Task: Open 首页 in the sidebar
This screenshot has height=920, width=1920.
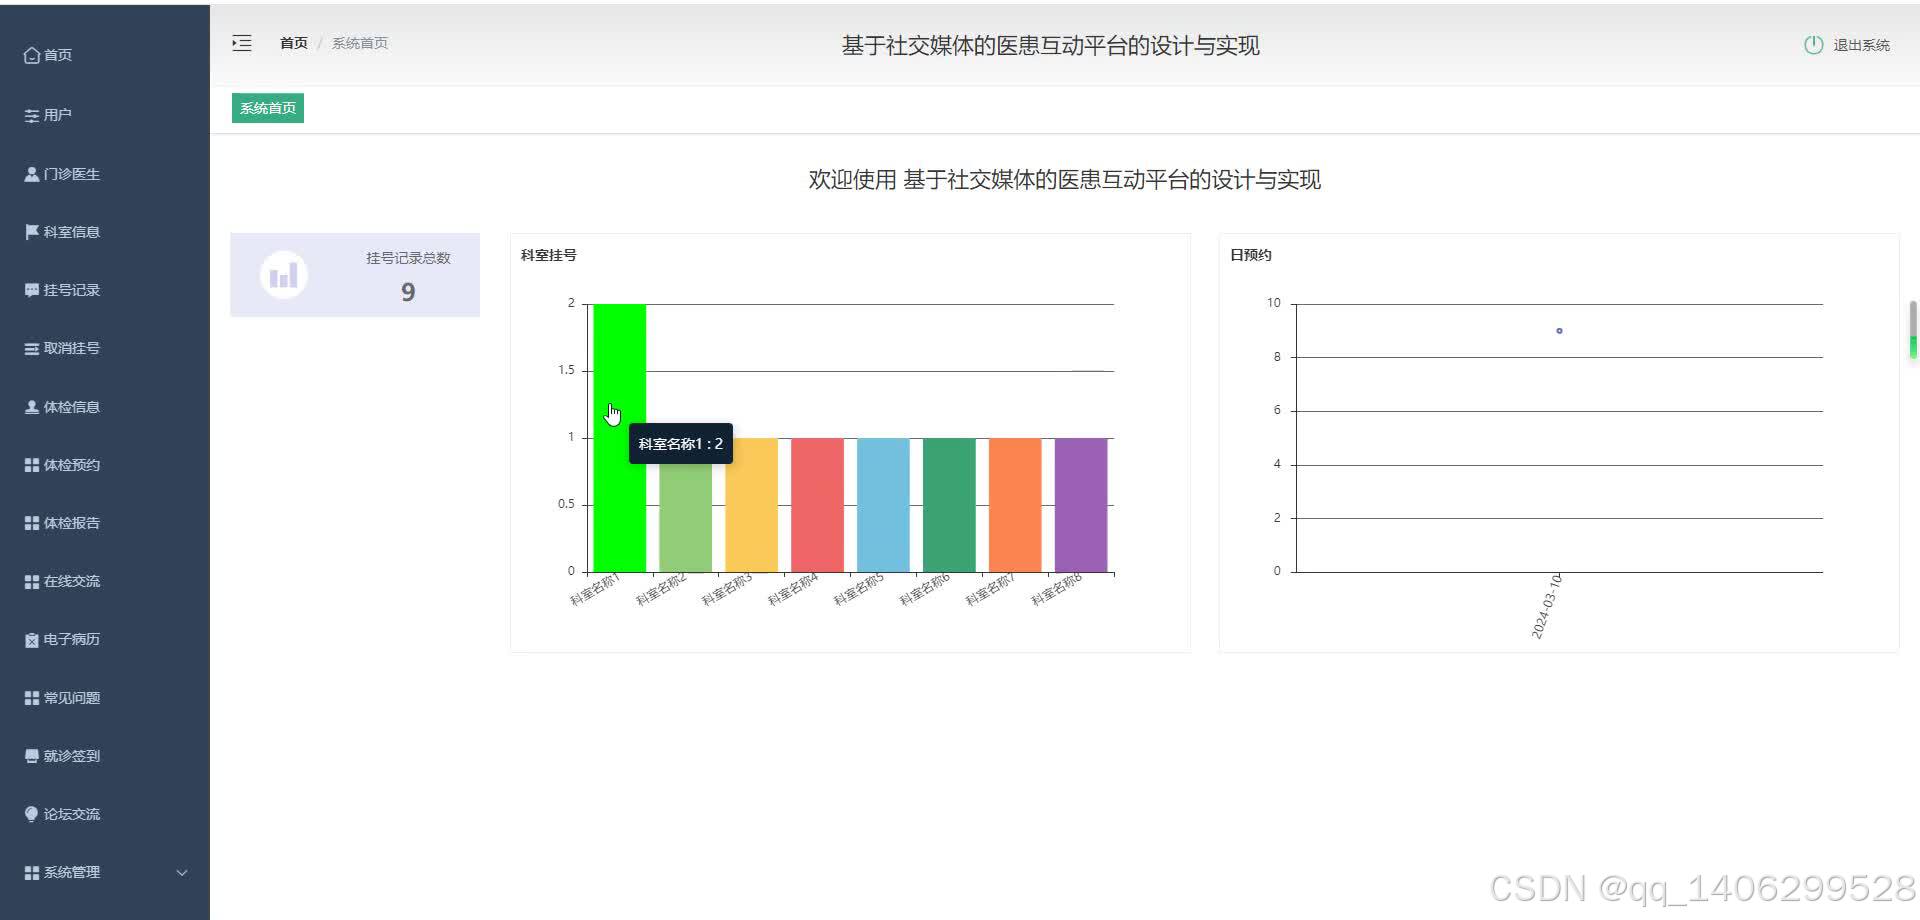Action: click(x=58, y=55)
